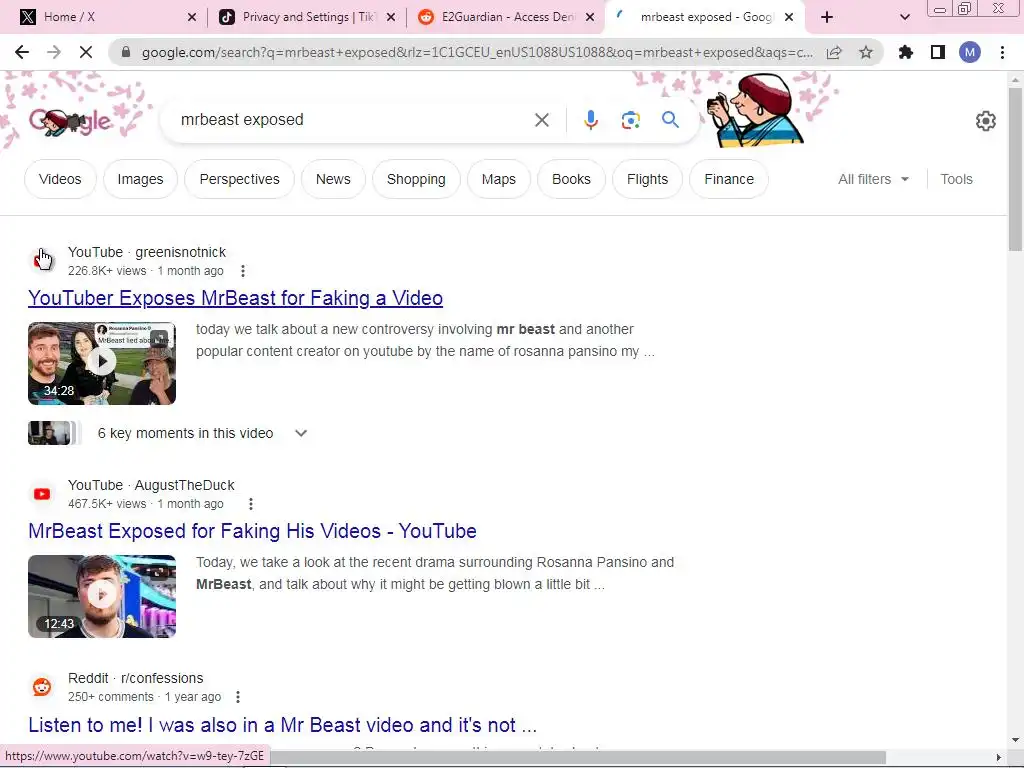This screenshot has width=1024, height=768.
Task: View site info via the lock icon
Action: (x=126, y=52)
